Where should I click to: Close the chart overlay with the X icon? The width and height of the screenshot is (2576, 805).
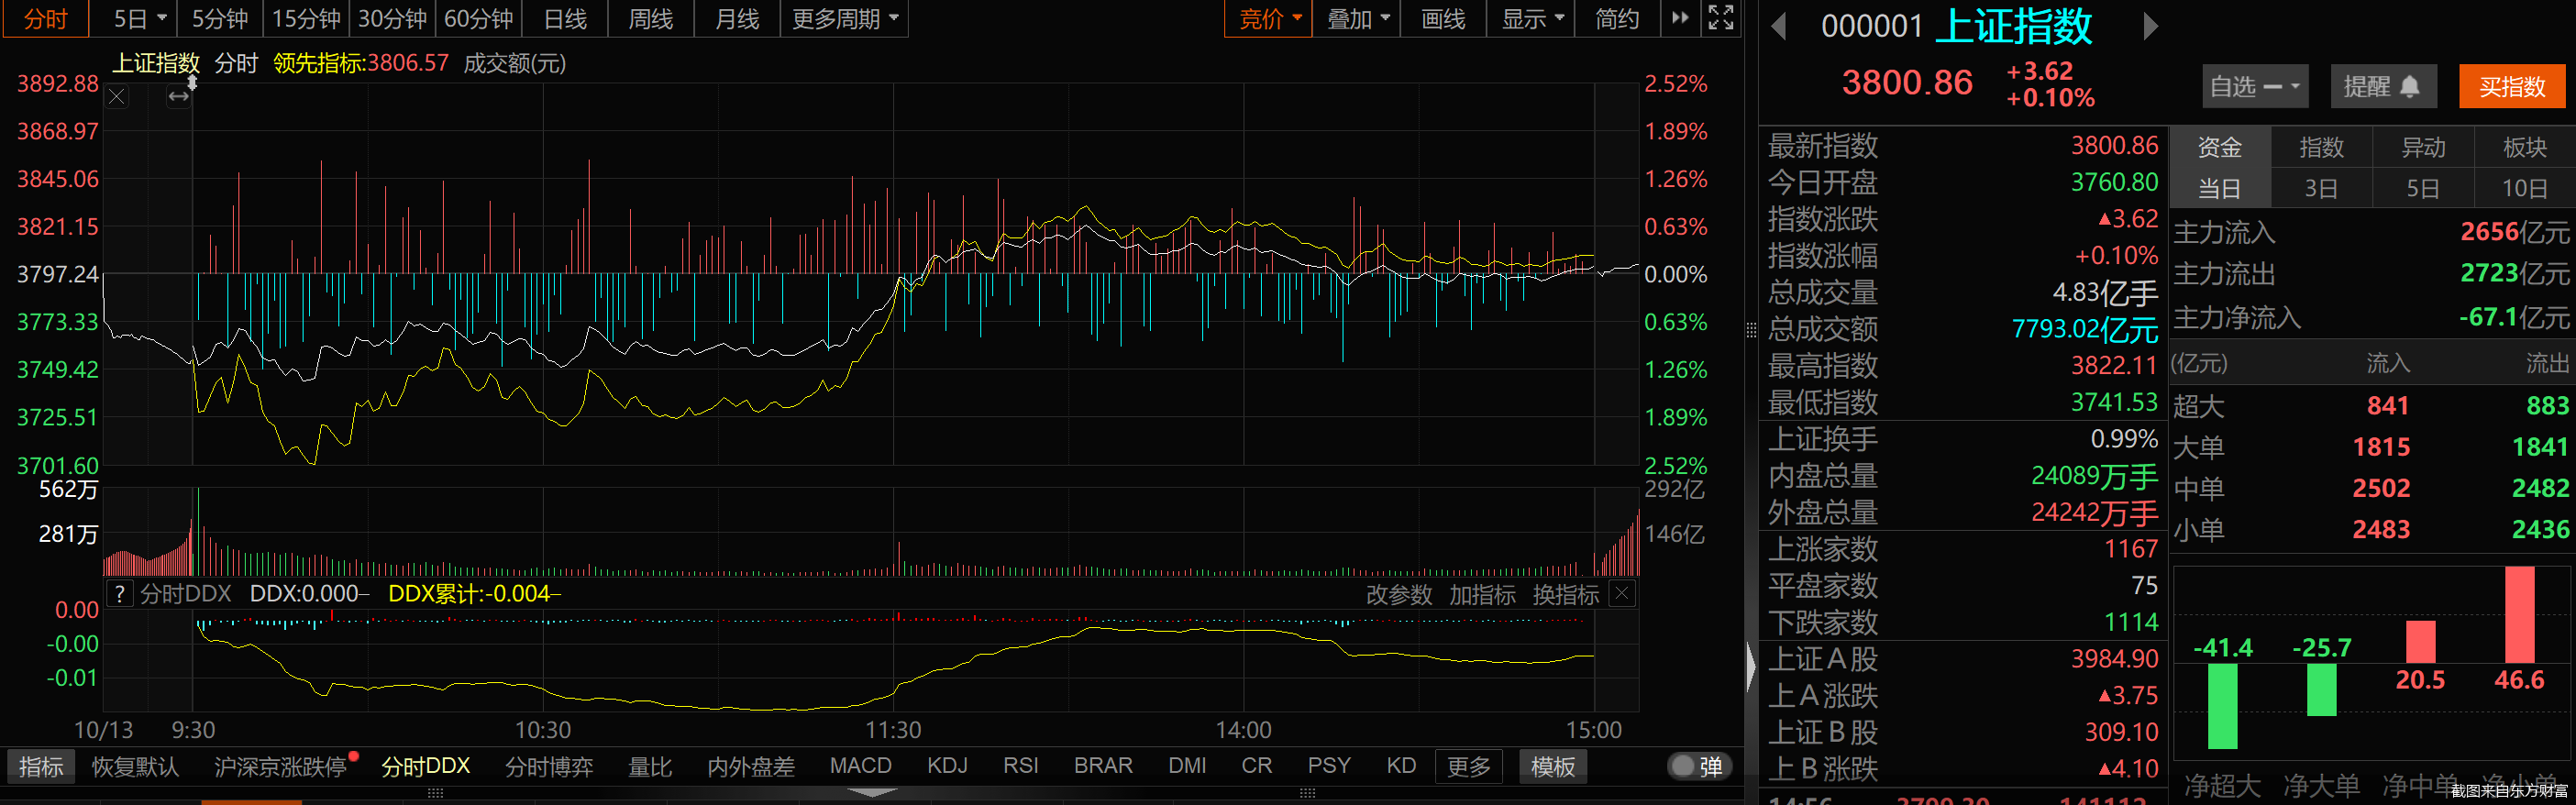tap(117, 97)
